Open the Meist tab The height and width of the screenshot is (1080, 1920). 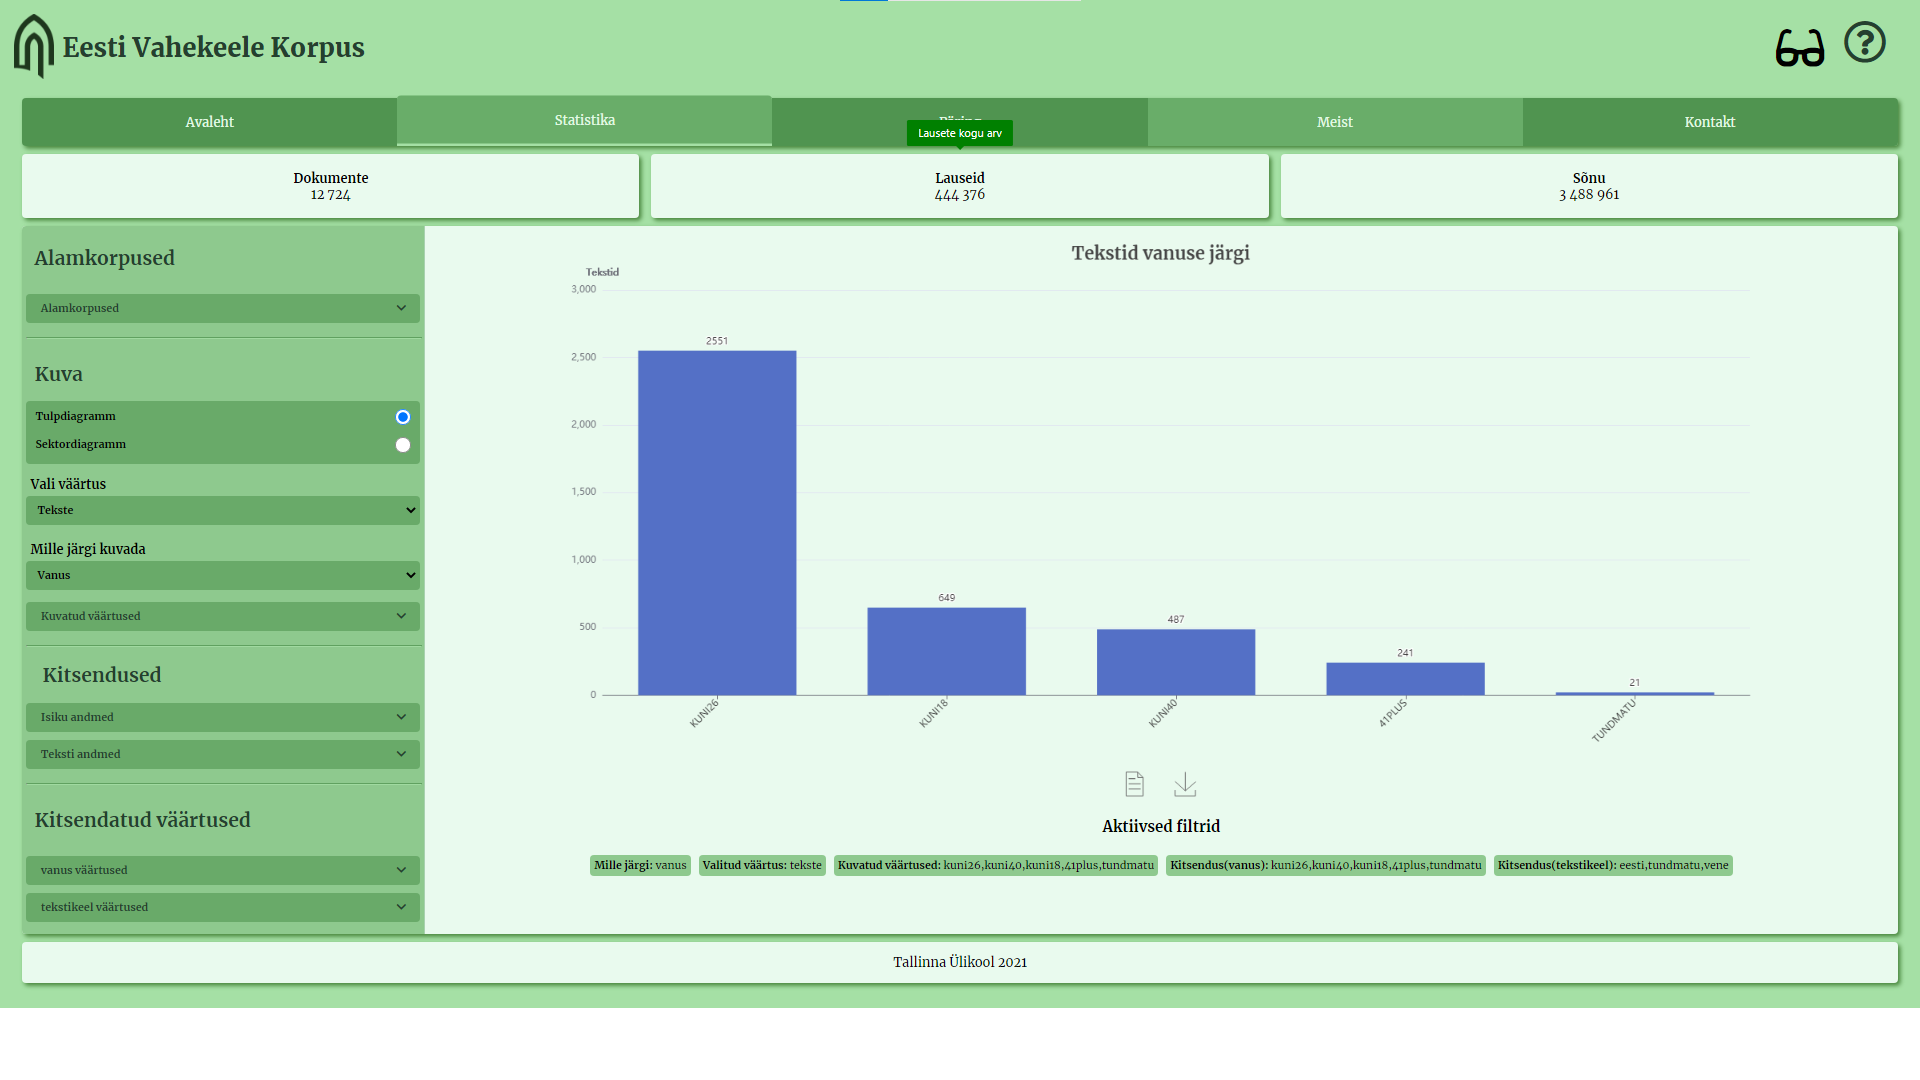click(1334, 122)
